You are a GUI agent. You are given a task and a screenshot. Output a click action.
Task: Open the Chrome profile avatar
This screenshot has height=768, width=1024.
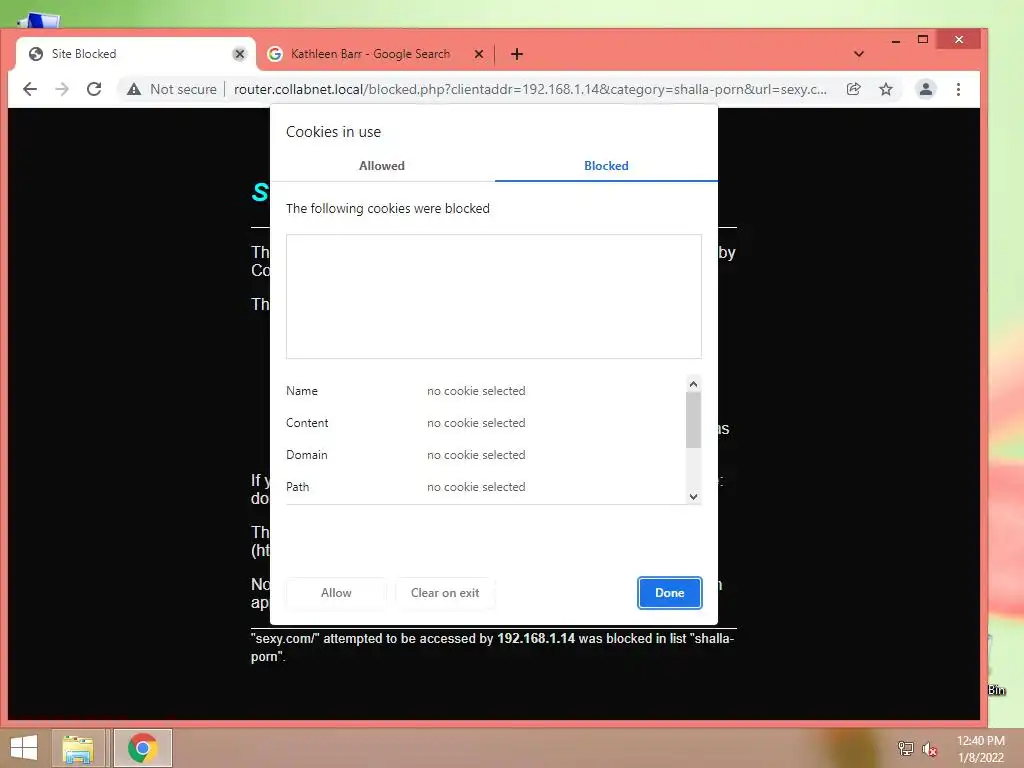[925, 89]
